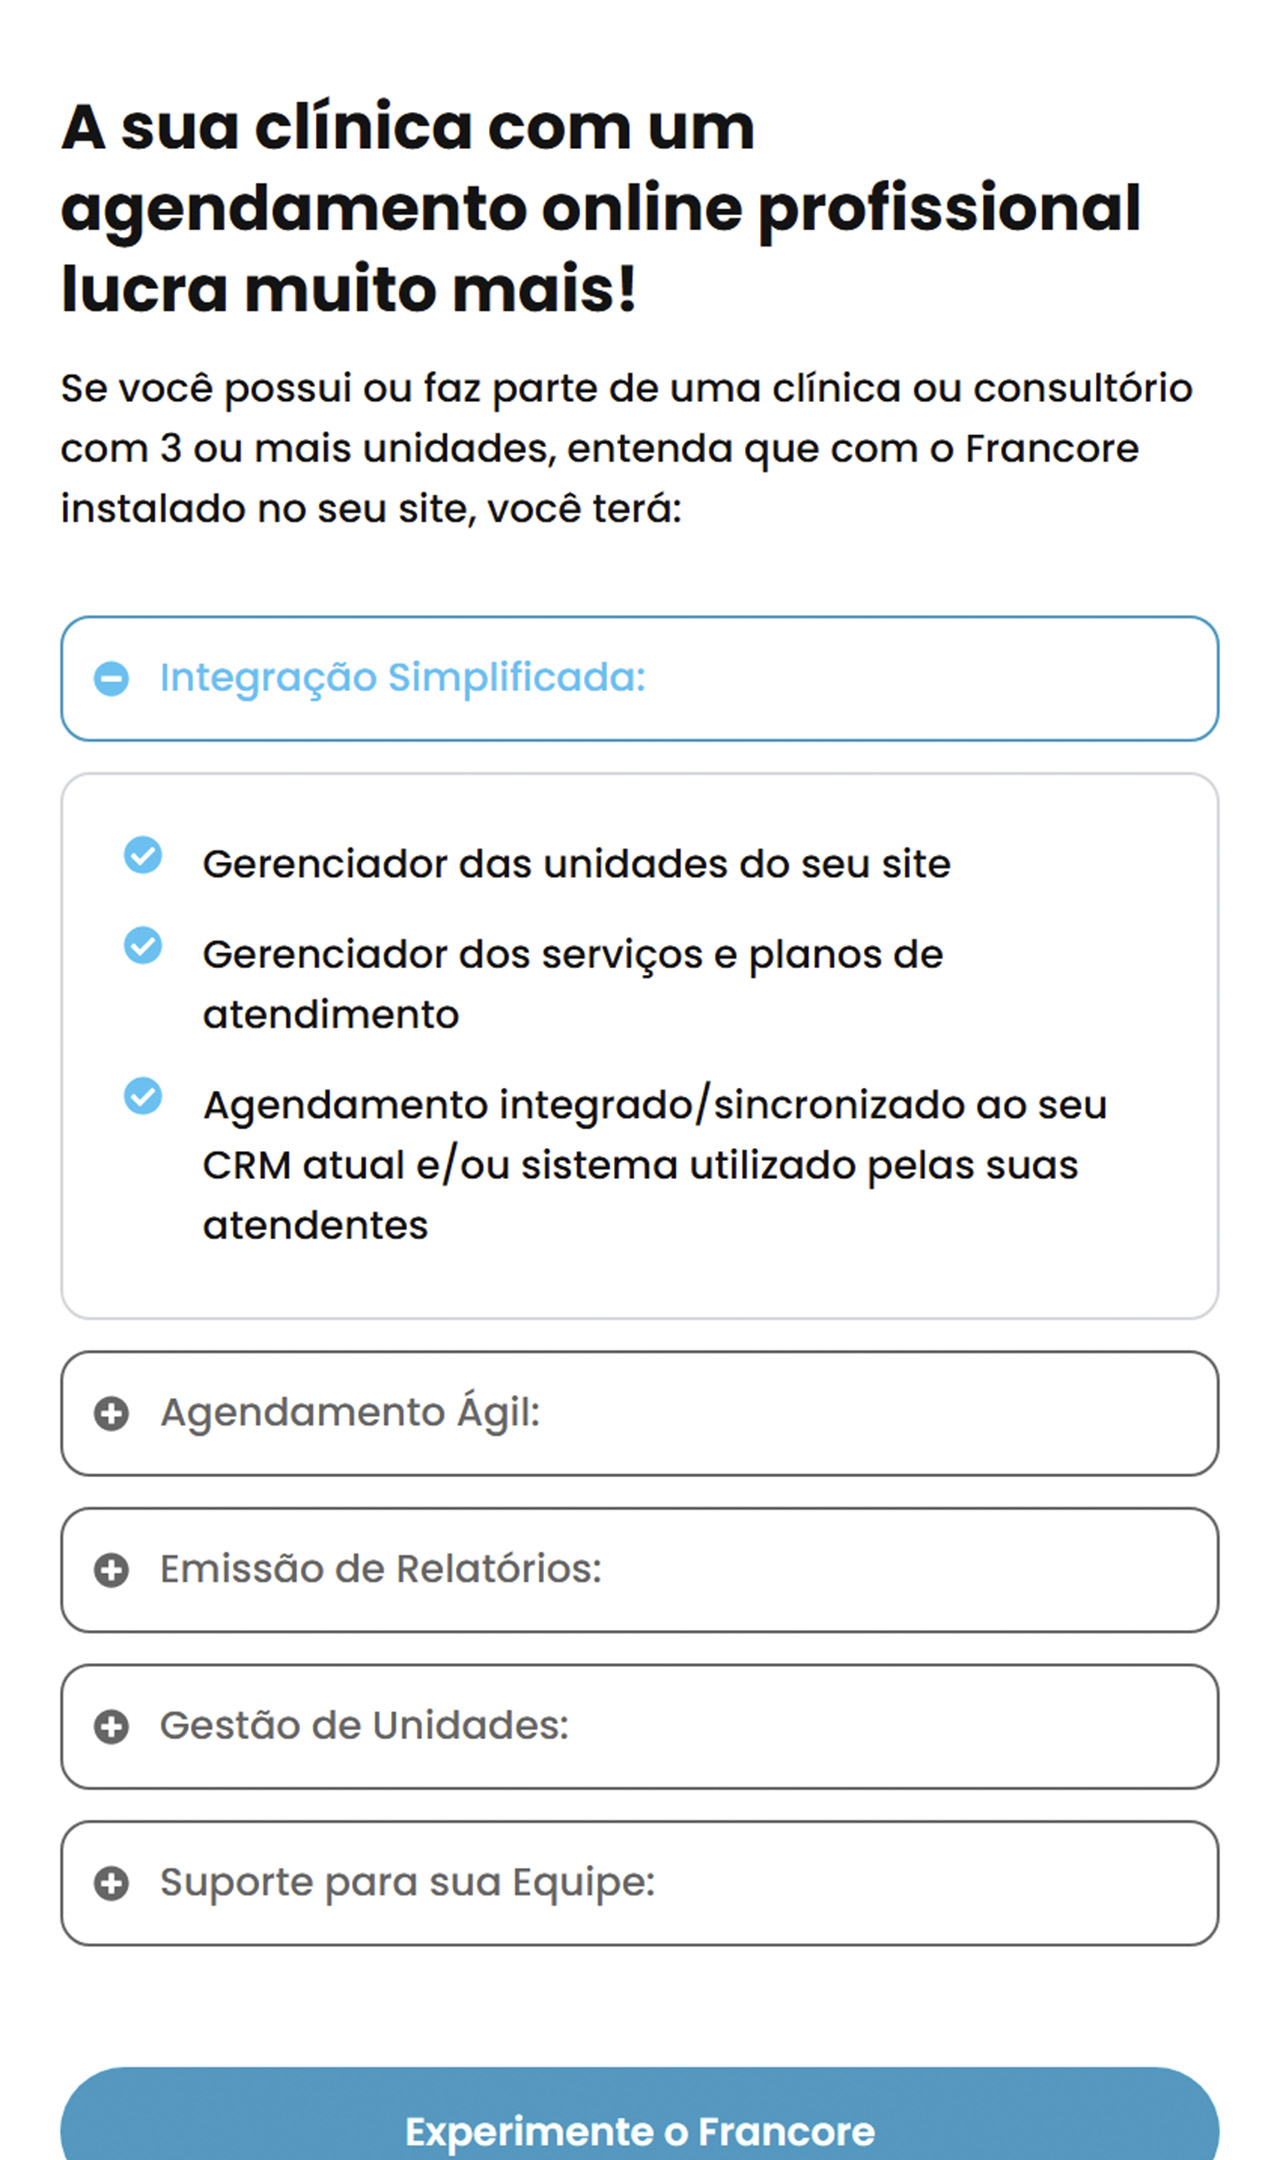1280x2160 pixels.
Task: Click plus icon beside Emissão de Relatórios
Action: point(111,1570)
